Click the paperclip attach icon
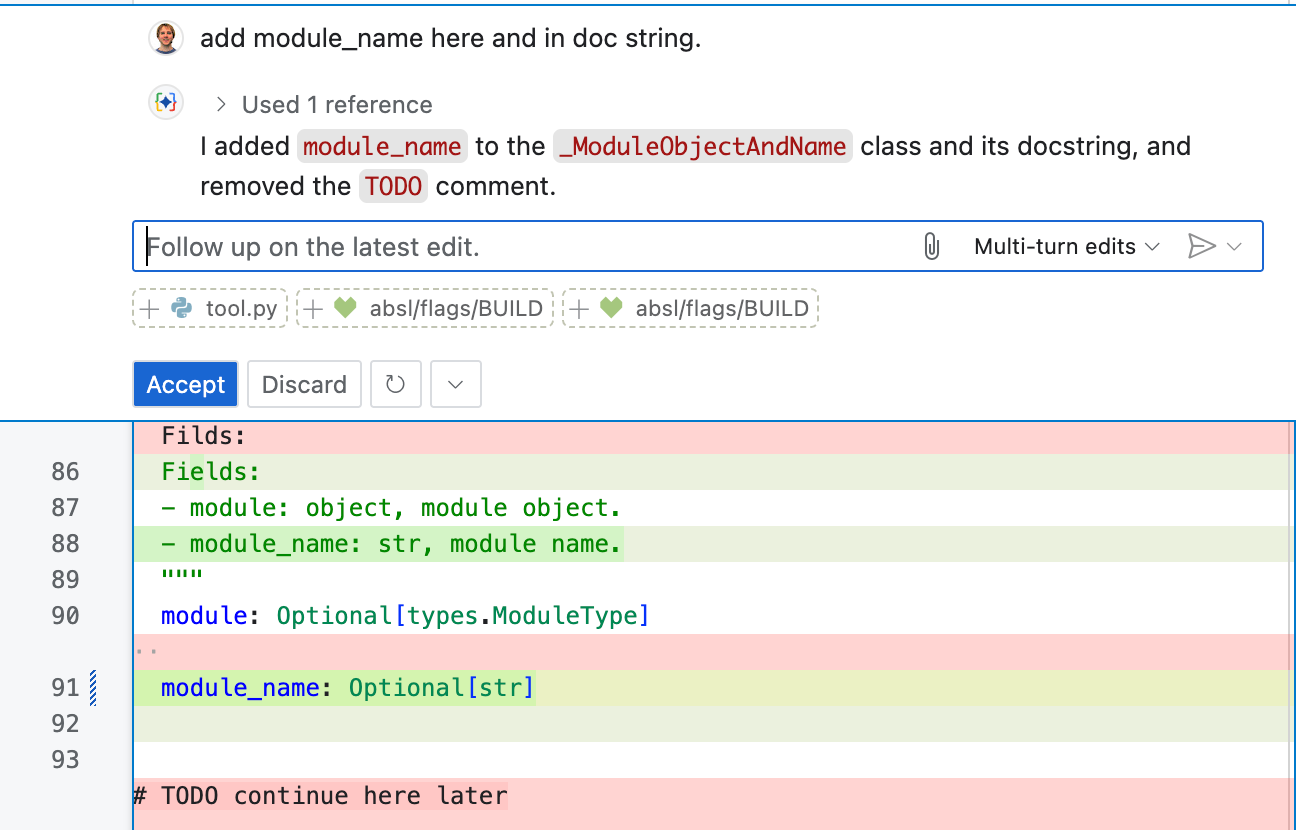1296x830 pixels. pos(931,247)
